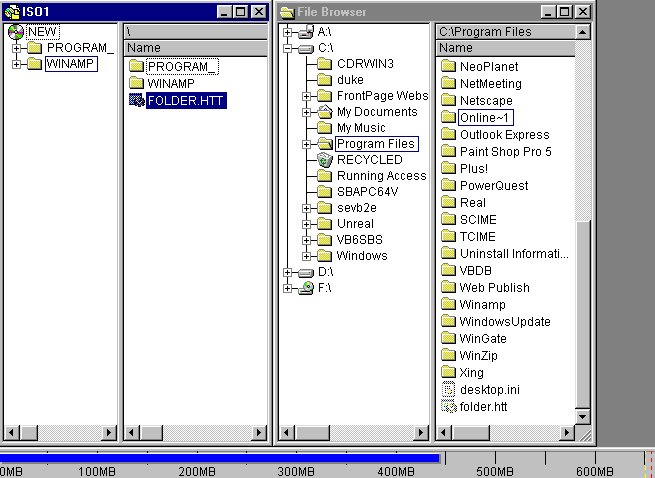Click the NEW disc icon in ISO1 tree
655x478 pixels.
click(15, 32)
